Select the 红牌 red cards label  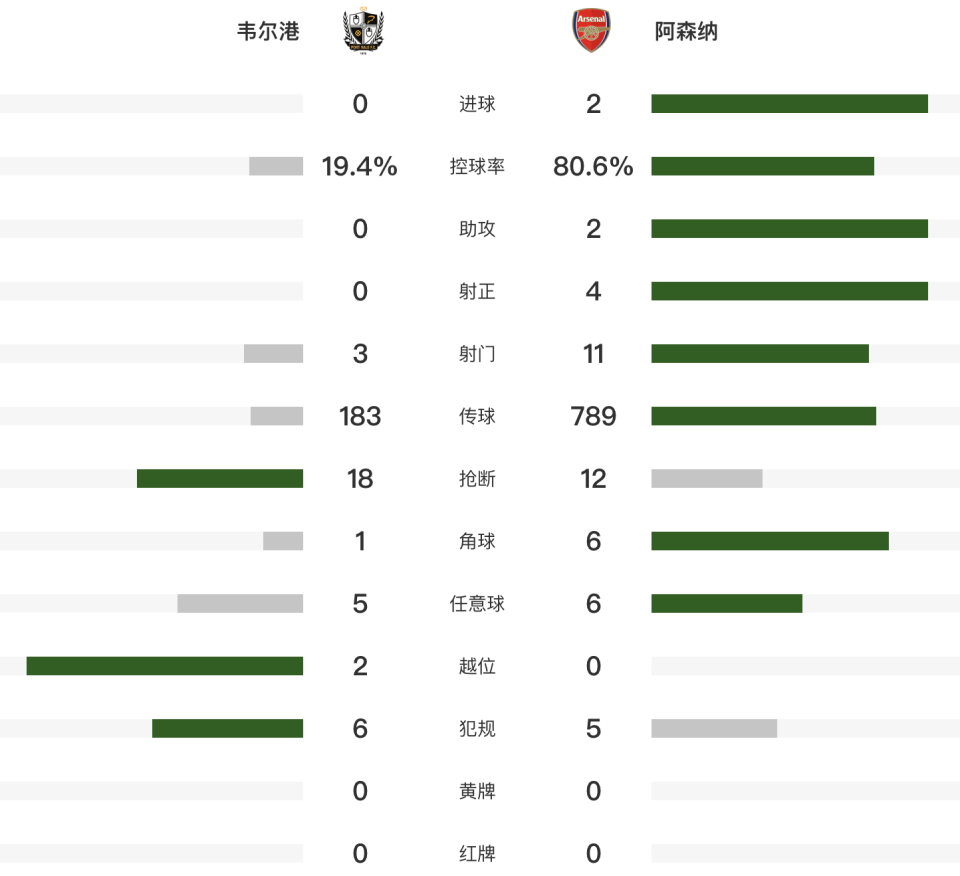tap(477, 854)
